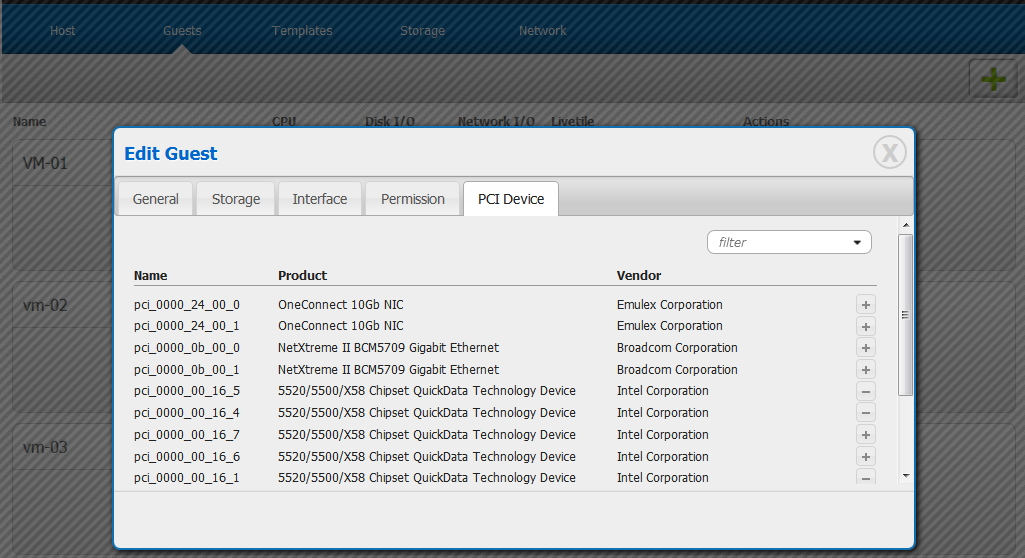
Task: Open Host in top navigation
Action: tap(63, 31)
